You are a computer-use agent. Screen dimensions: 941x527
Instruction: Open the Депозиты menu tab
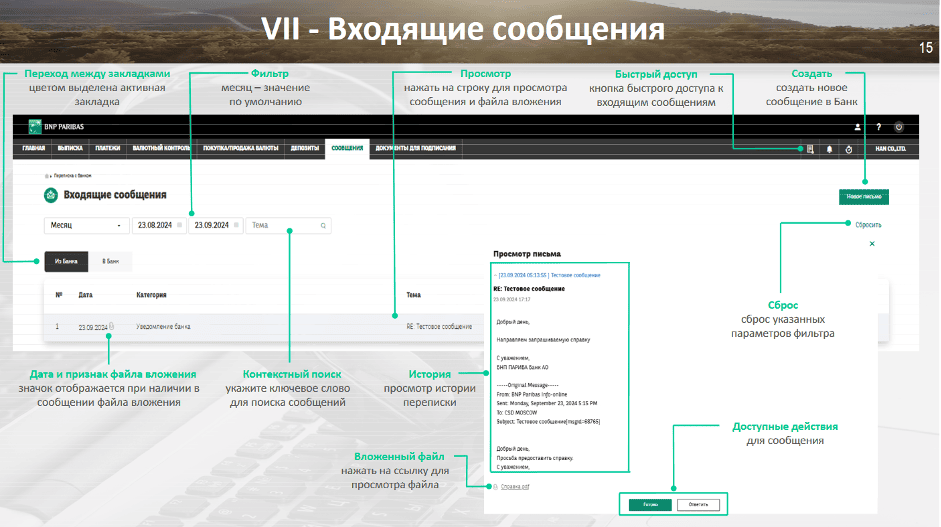tap(305, 148)
